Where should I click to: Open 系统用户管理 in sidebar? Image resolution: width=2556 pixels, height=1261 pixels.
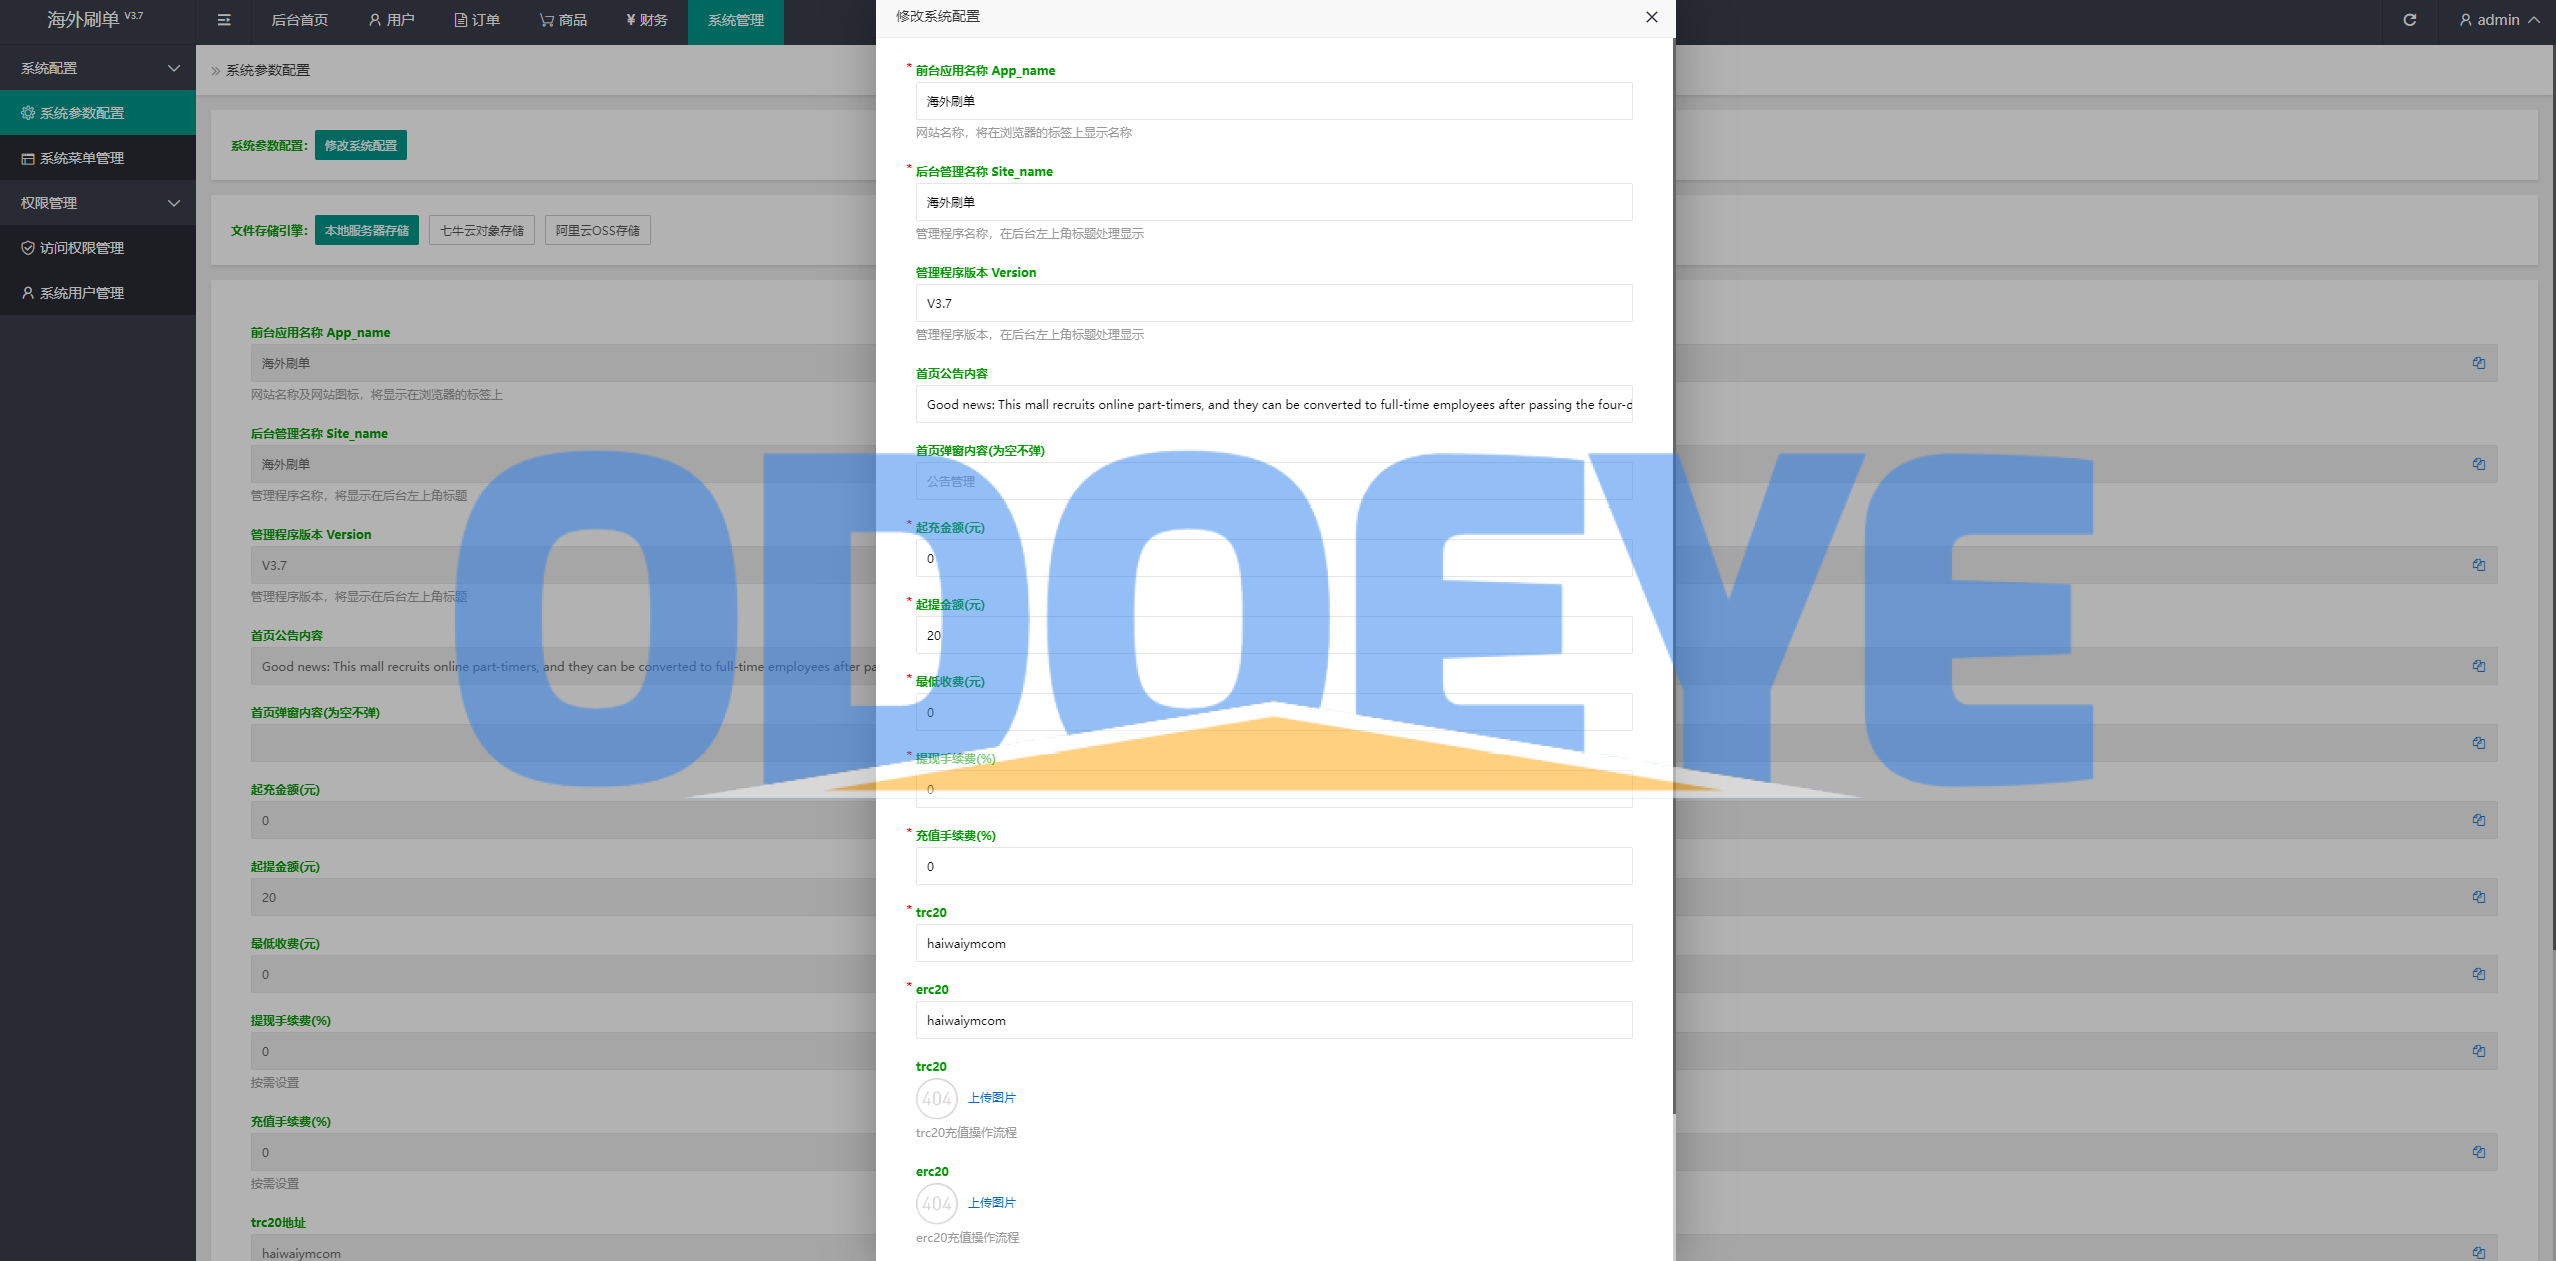pos(98,293)
